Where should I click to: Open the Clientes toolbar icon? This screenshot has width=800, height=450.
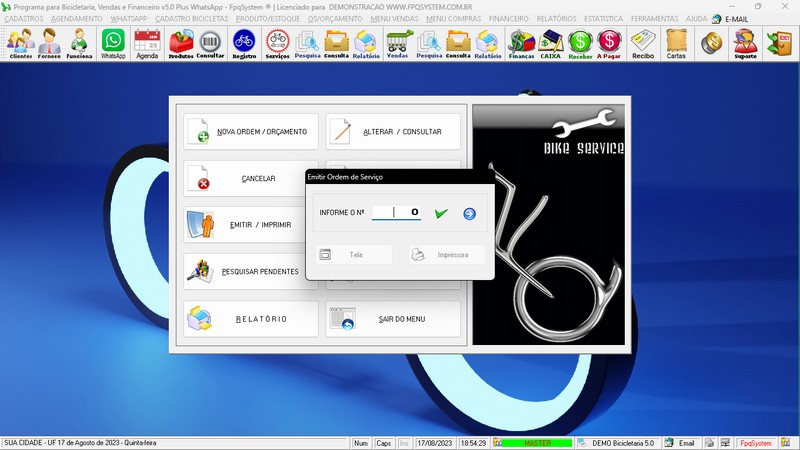tap(20, 44)
